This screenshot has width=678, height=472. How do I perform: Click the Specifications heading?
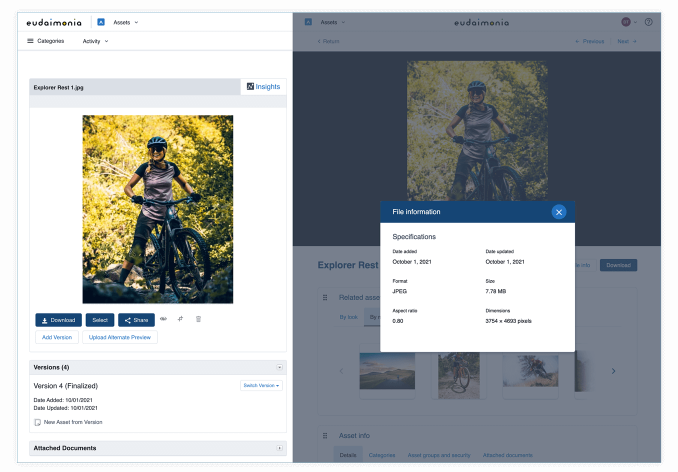(414, 237)
